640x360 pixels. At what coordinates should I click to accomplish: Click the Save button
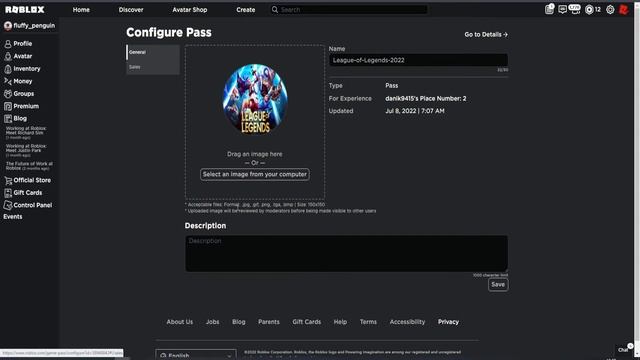coord(498,284)
